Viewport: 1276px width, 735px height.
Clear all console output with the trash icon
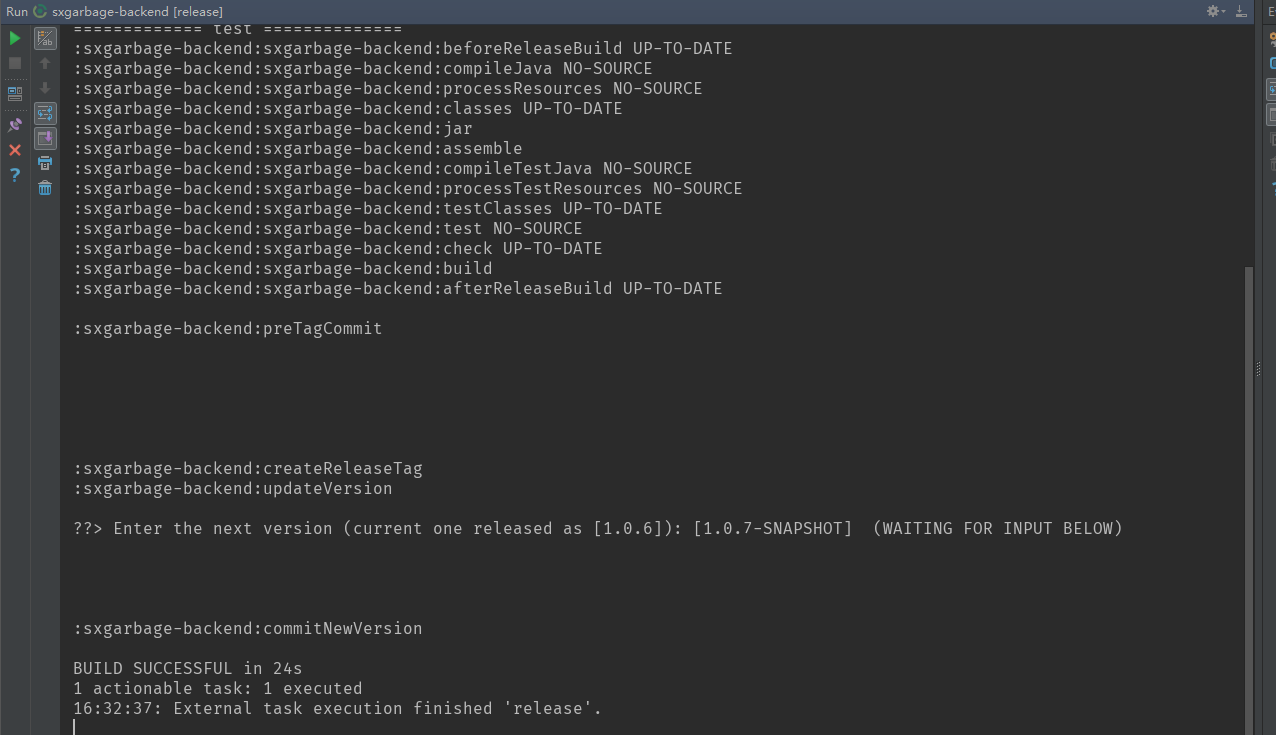click(x=45, y=189)
